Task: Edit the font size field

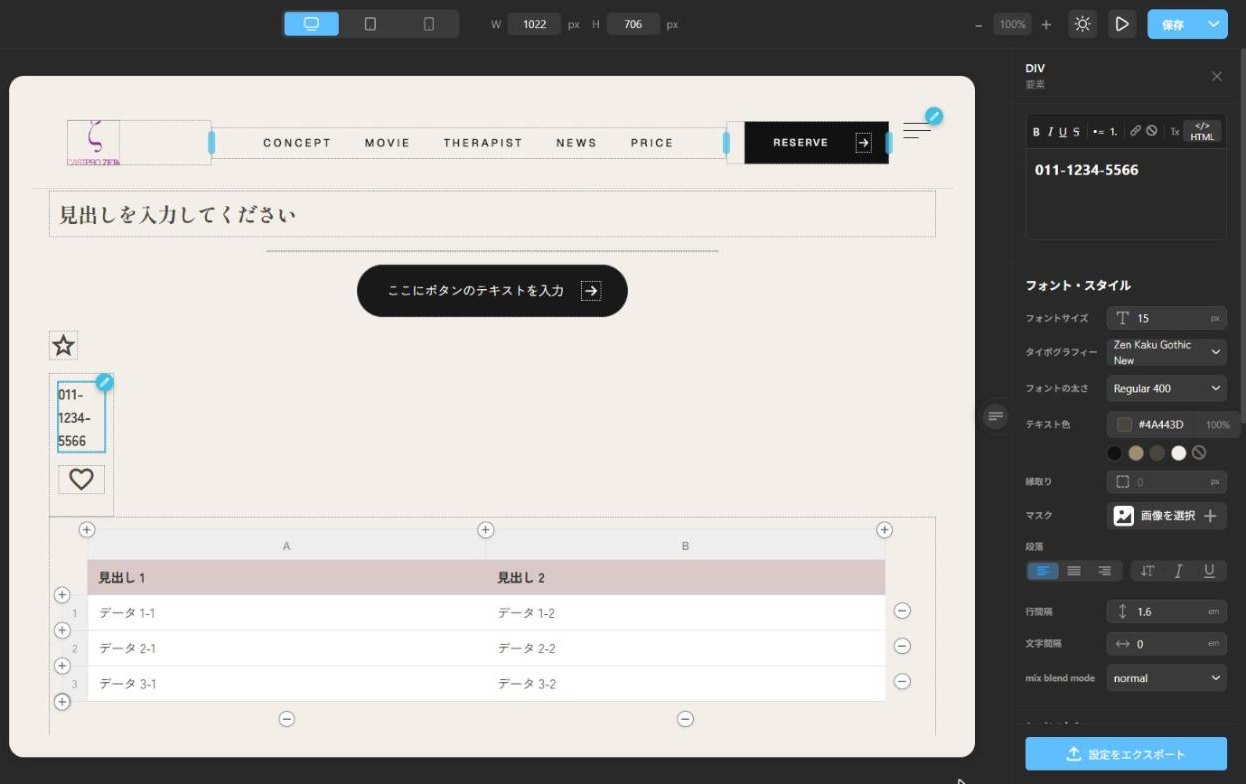Action: click(x=1166, y=318)
